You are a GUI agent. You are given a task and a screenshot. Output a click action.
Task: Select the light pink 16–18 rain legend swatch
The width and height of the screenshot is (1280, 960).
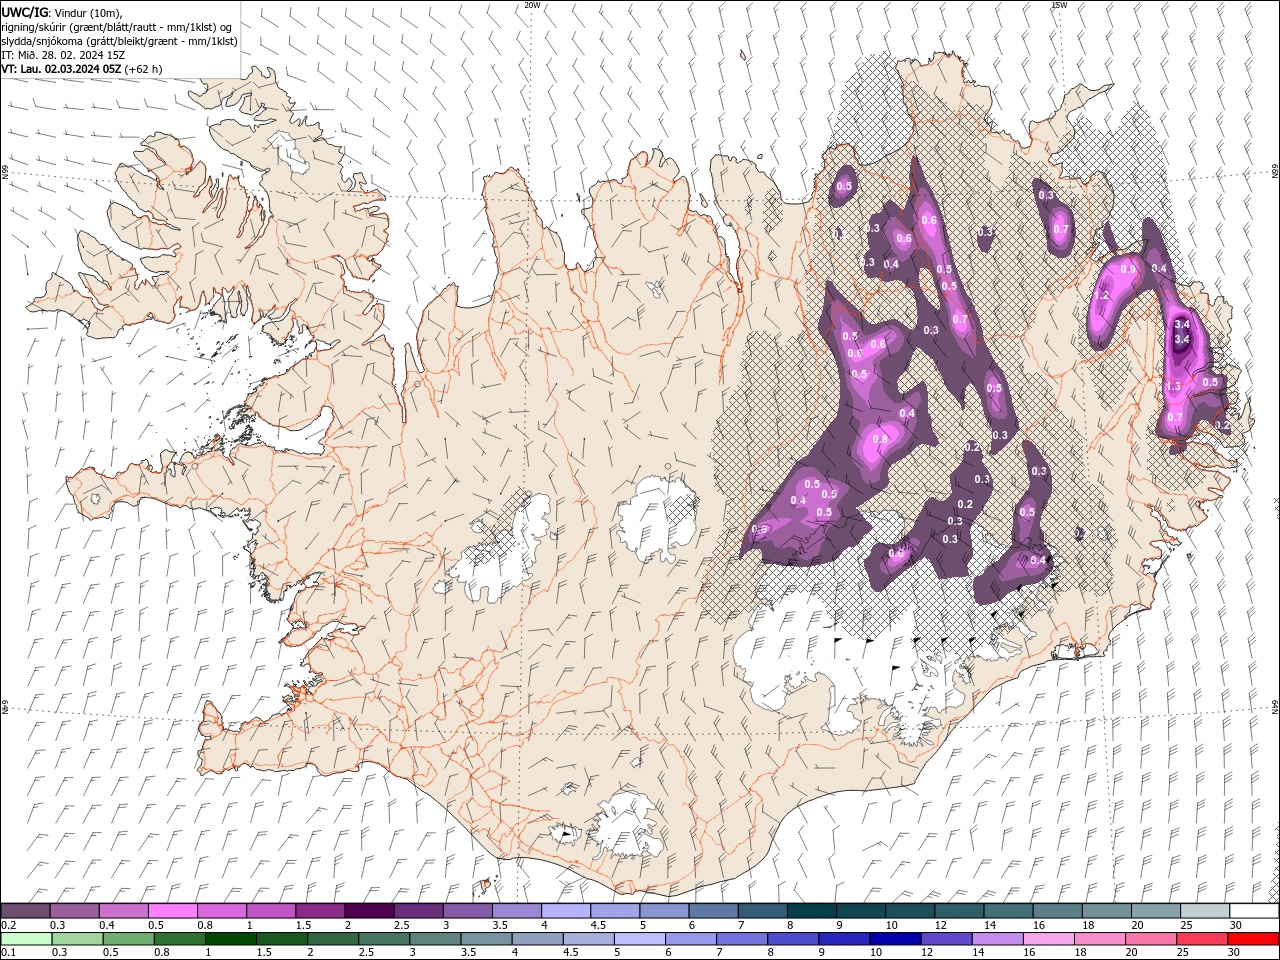(1049, 939)
